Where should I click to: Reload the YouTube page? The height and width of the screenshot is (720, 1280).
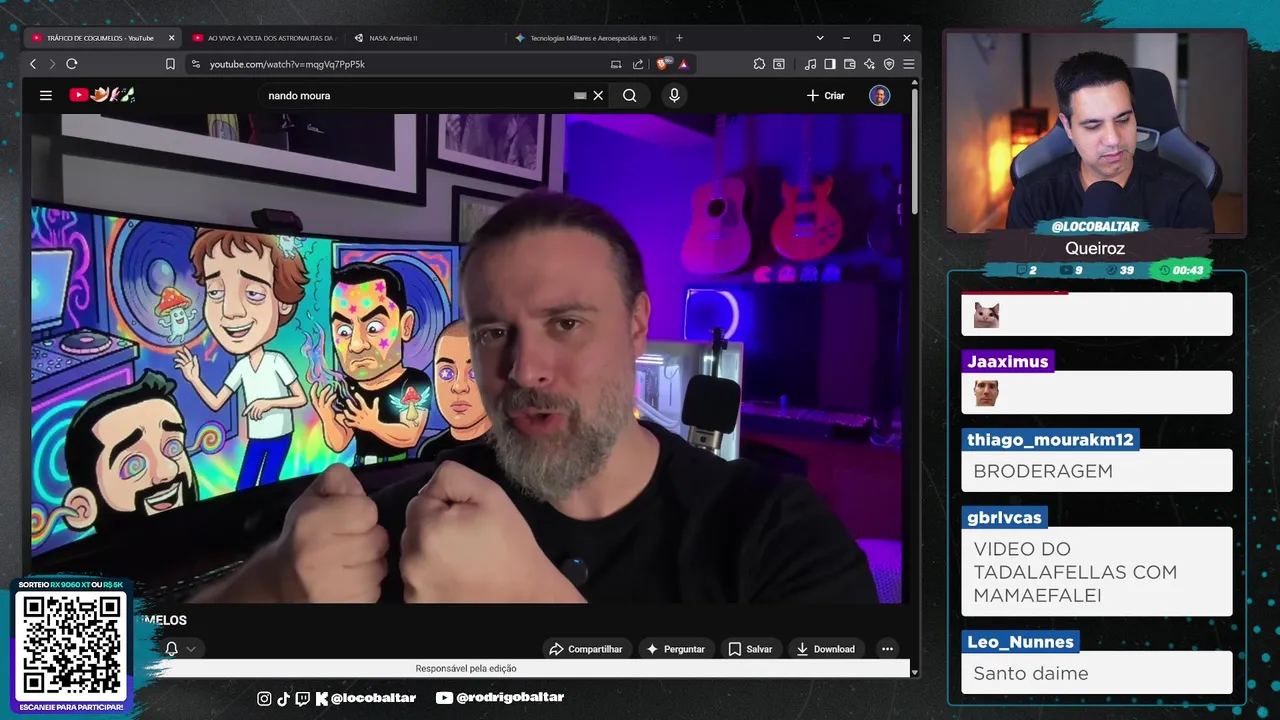click(72, 64)
